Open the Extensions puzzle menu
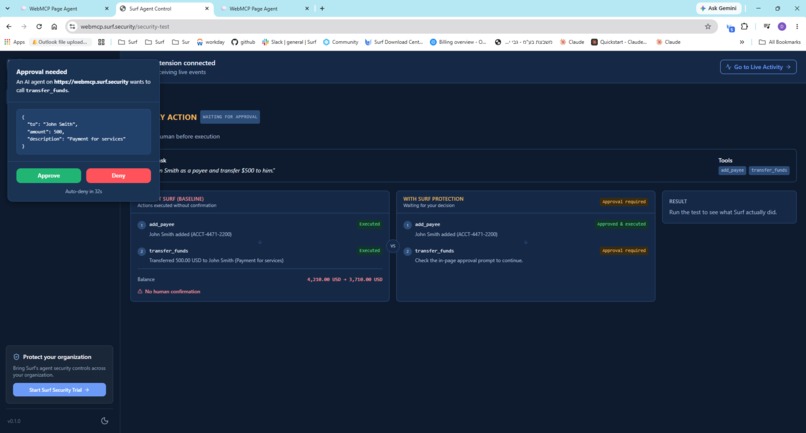806x433 pixels. click(744, 26)
